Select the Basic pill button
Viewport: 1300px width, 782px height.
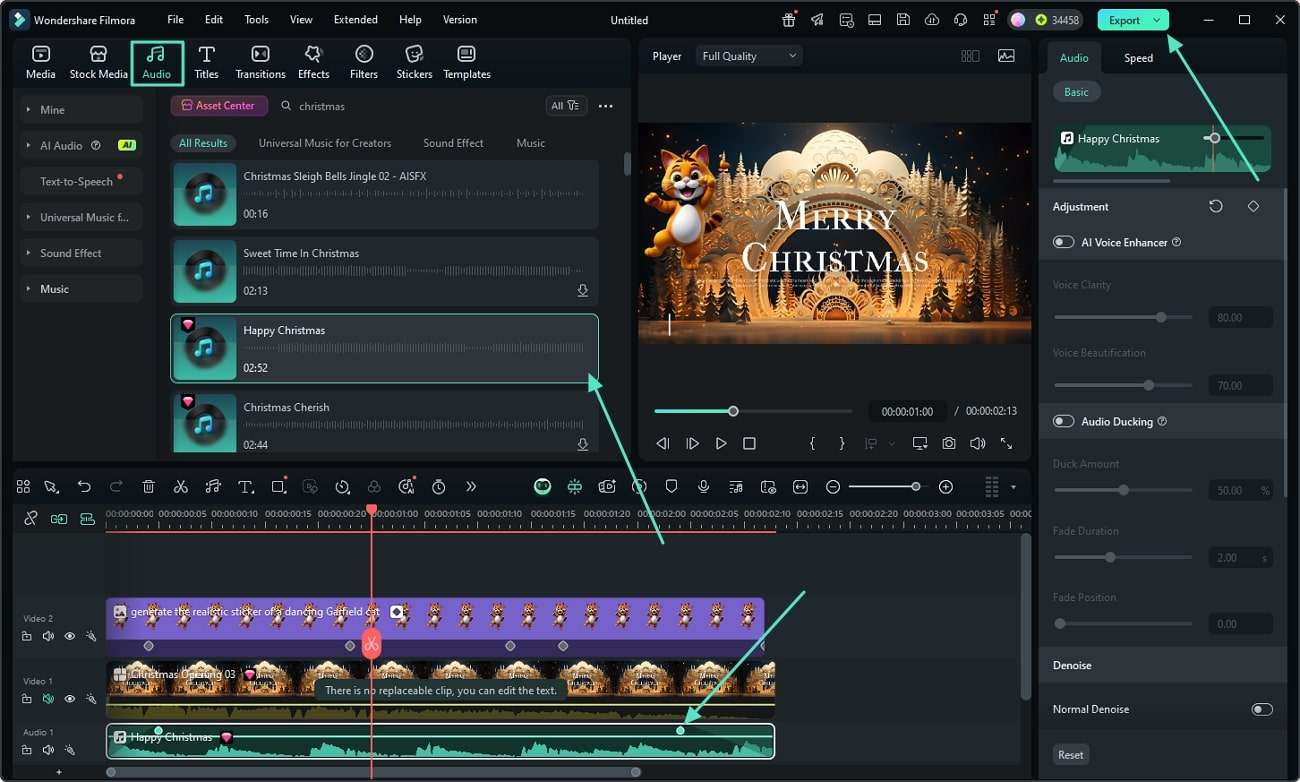[1076, 92]
